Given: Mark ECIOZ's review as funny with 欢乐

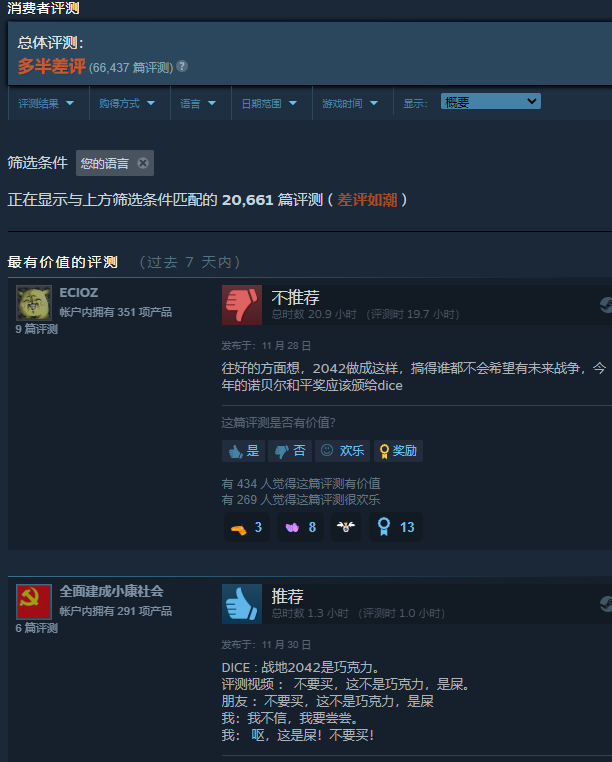Looking at the screenshot, I should [x=343, y=451].
